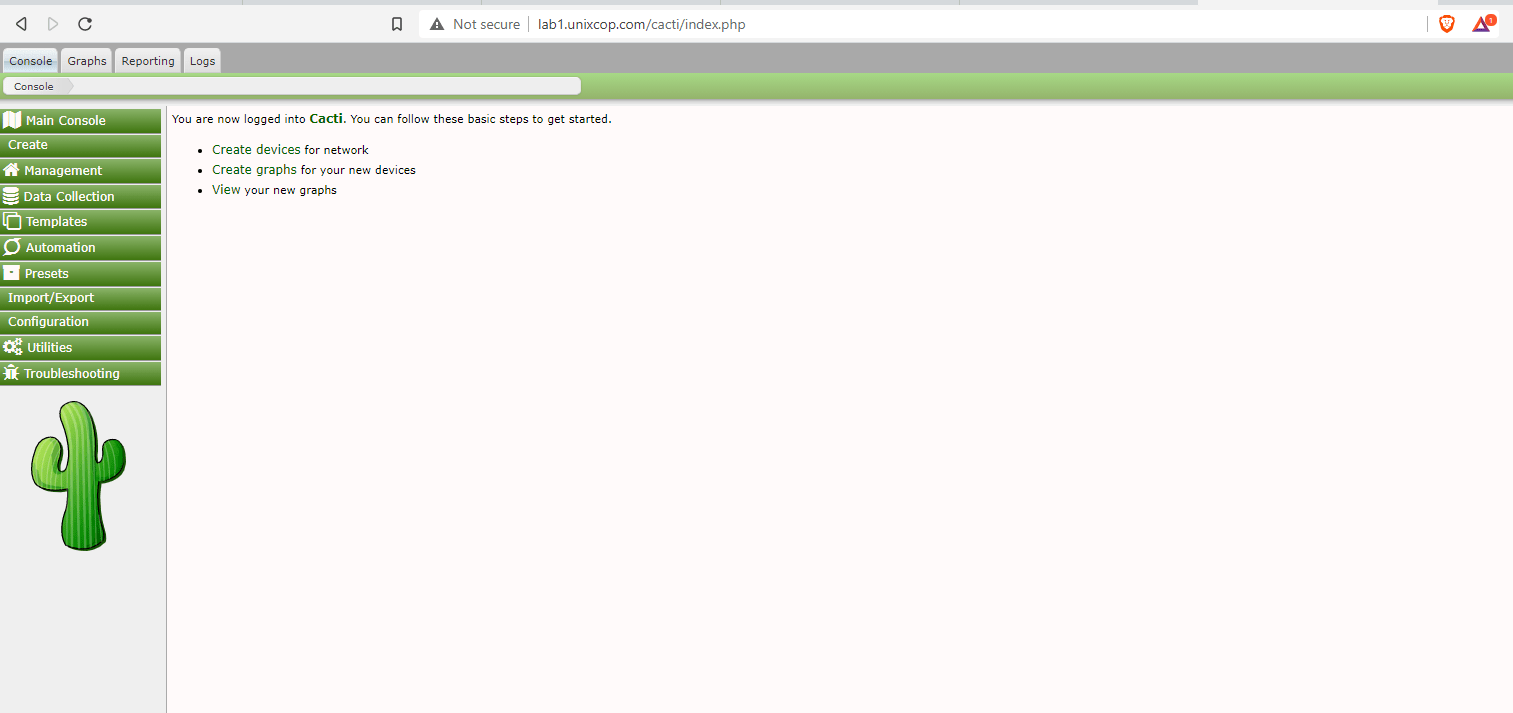Open the Main Console menu
The height and width of the screenshot is (713, 1513).
tap(80, 120)
